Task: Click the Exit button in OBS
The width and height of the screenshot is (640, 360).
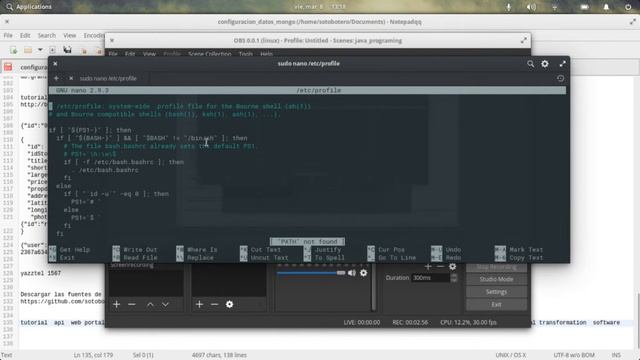Action: click(x=496, y=304)
